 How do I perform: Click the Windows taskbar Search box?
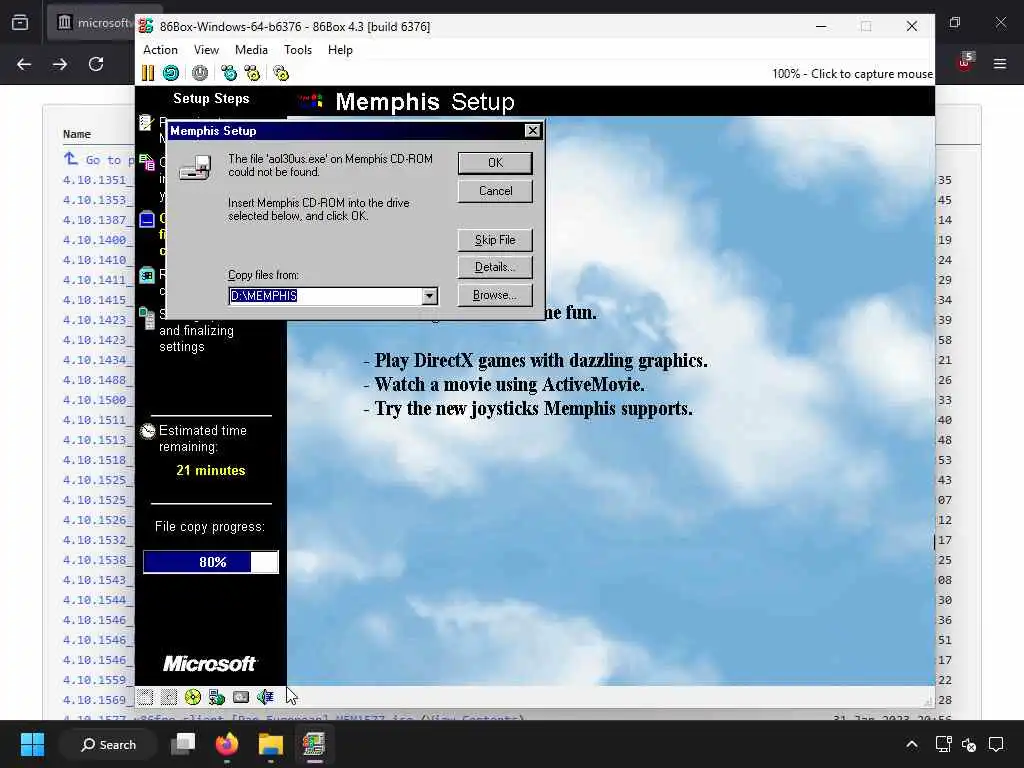click(108, 744)
